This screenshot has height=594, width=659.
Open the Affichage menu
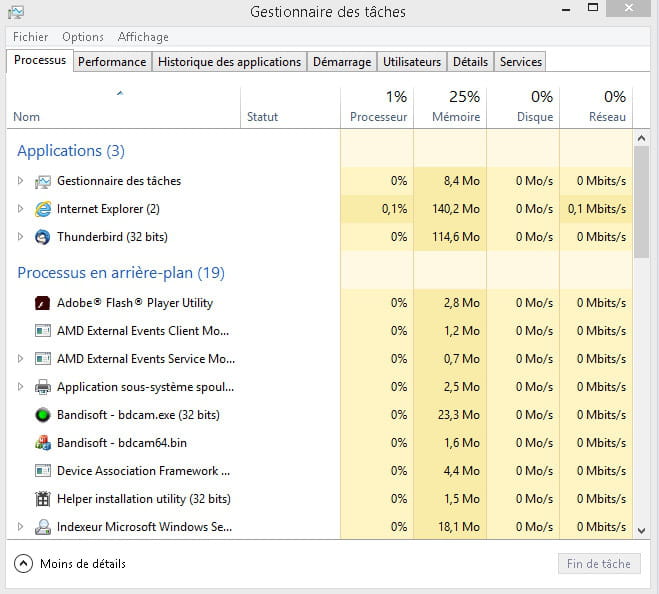pos(143,37)
